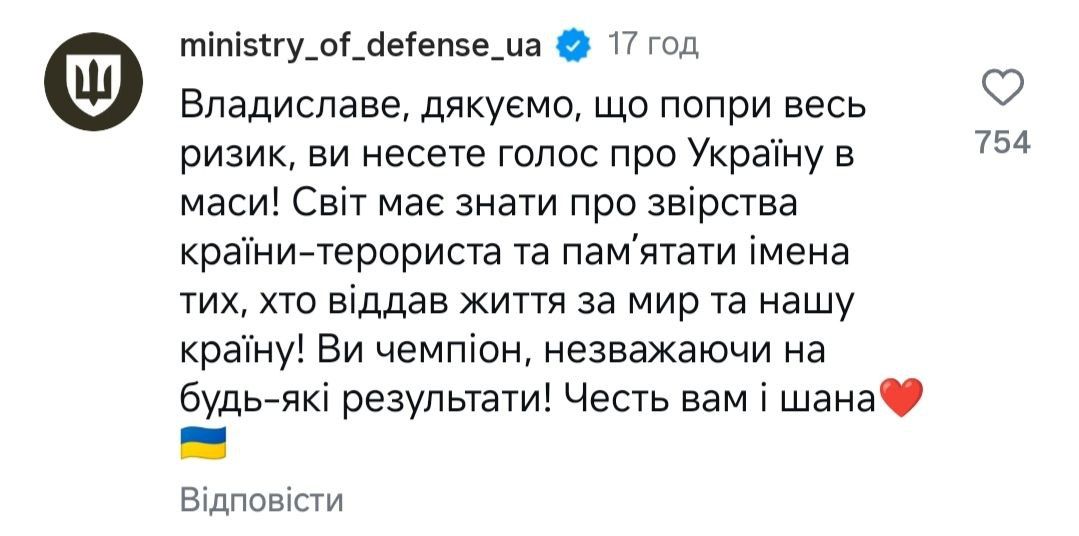This screenshot has height=536, width=1079.
Task: View likes by clicking the 754 count
Action: pos(1002,143)
